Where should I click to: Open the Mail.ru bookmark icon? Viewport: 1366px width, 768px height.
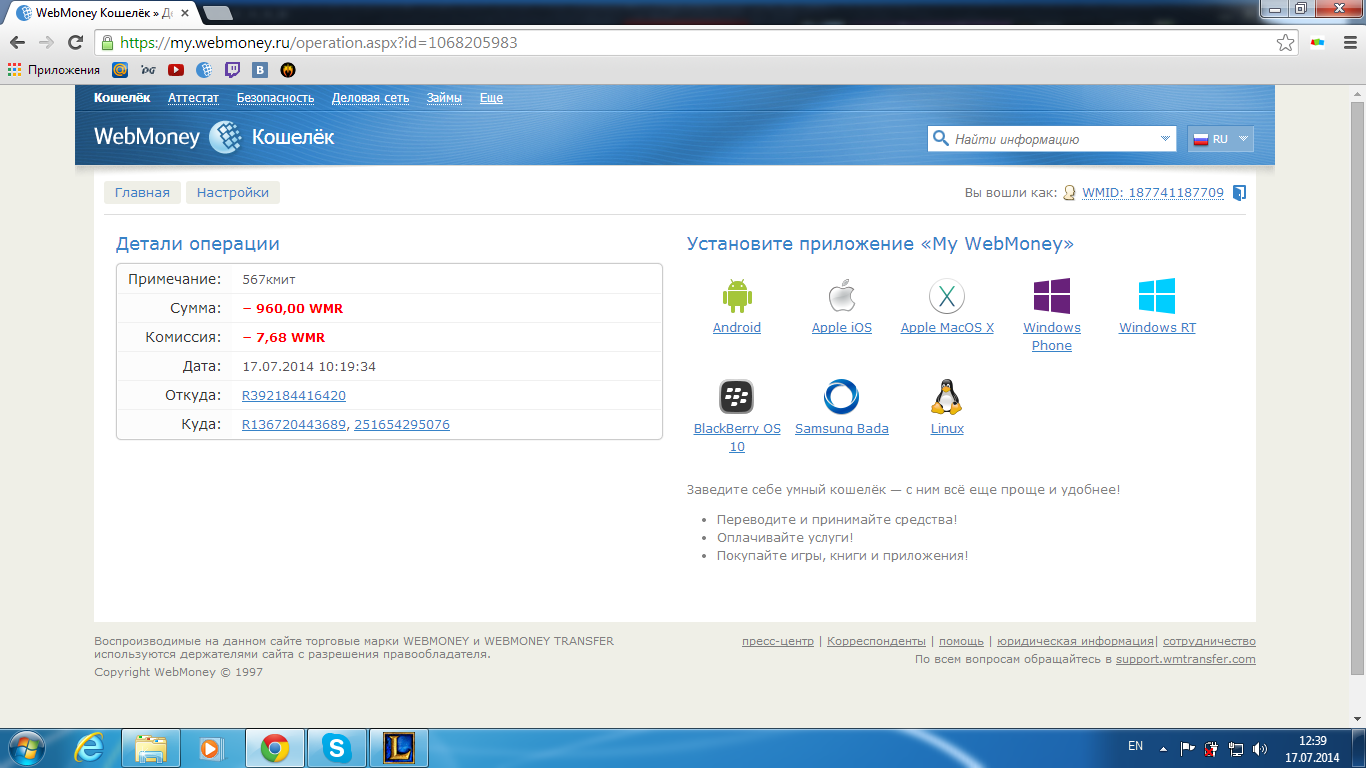120,70
